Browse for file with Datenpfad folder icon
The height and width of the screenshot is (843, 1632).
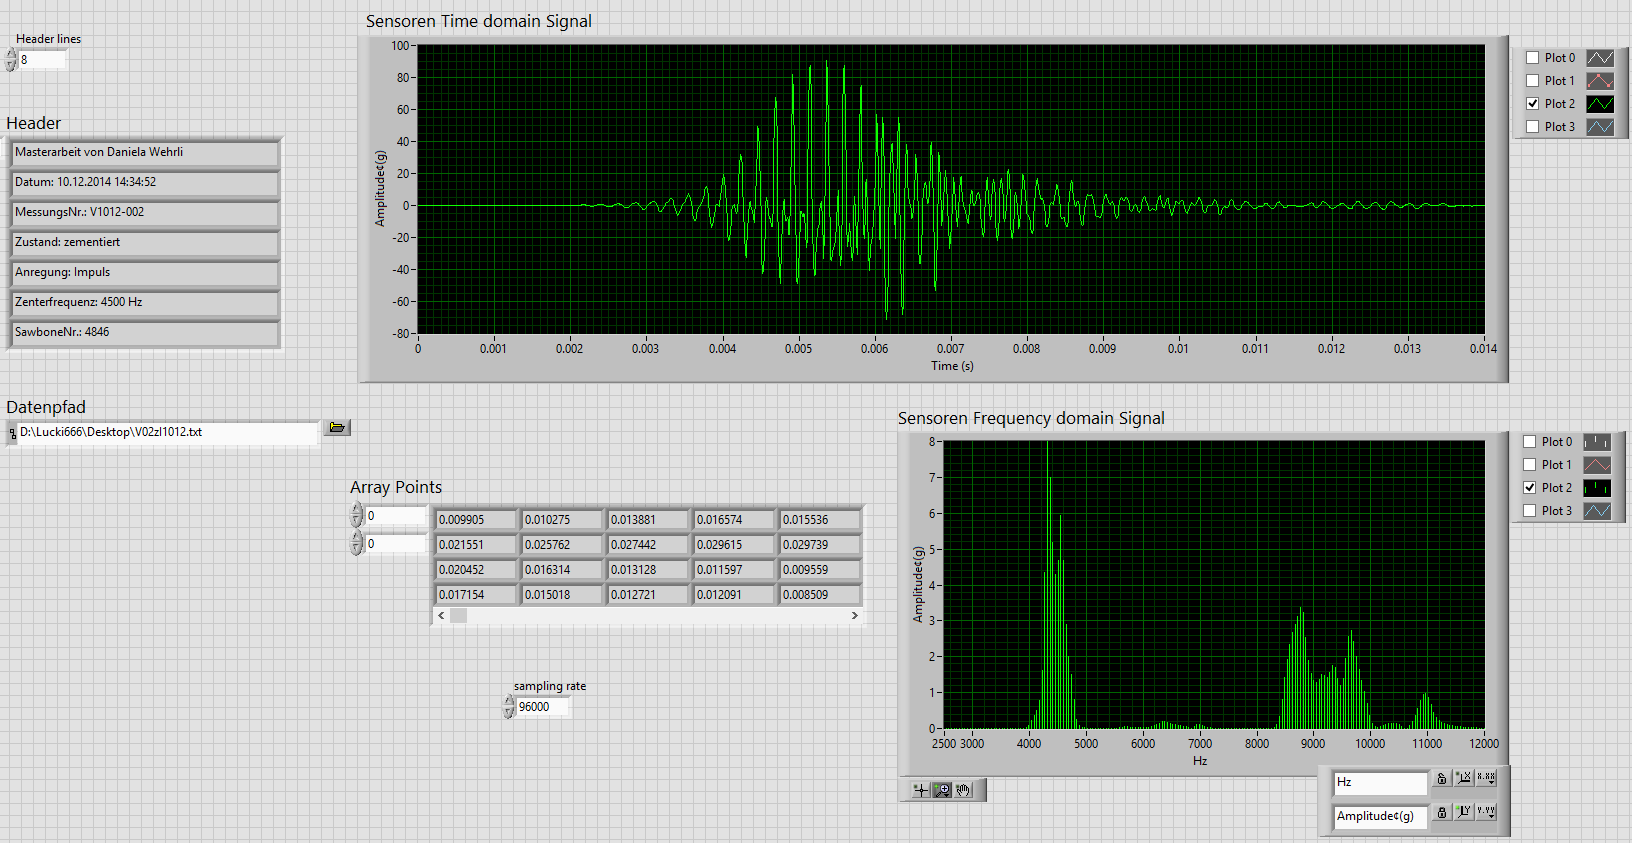point(337,428)
